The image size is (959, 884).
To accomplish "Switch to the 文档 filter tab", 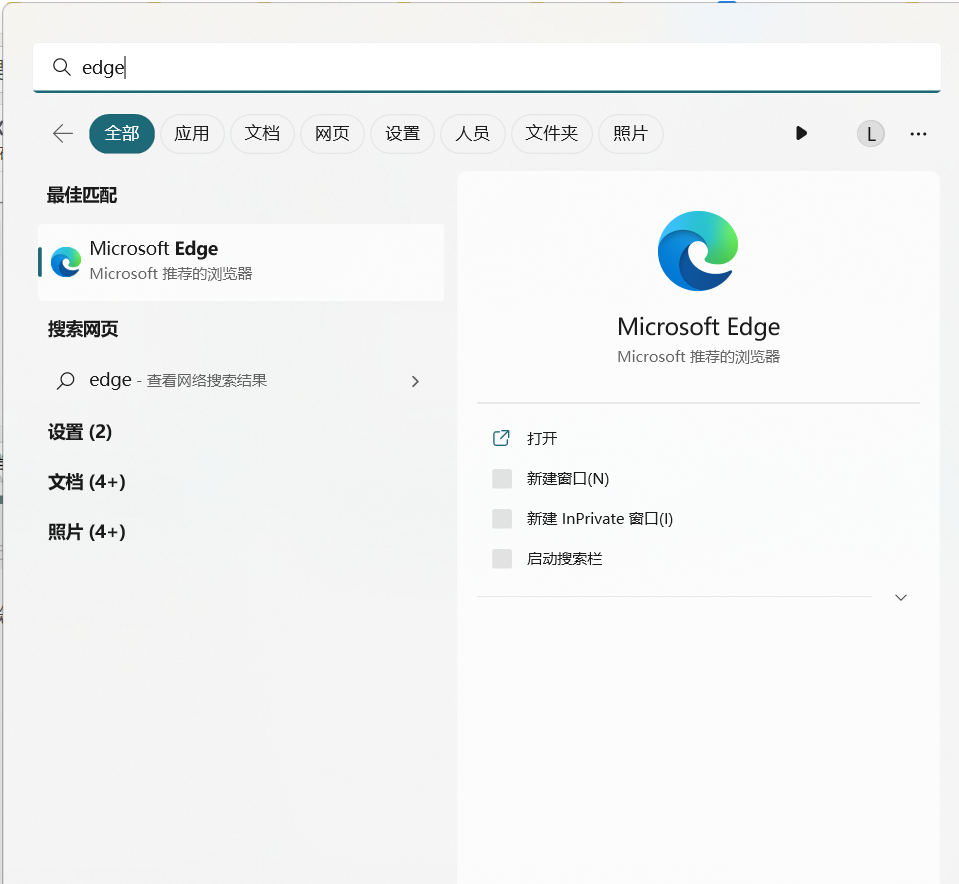I will coord(262,133).
